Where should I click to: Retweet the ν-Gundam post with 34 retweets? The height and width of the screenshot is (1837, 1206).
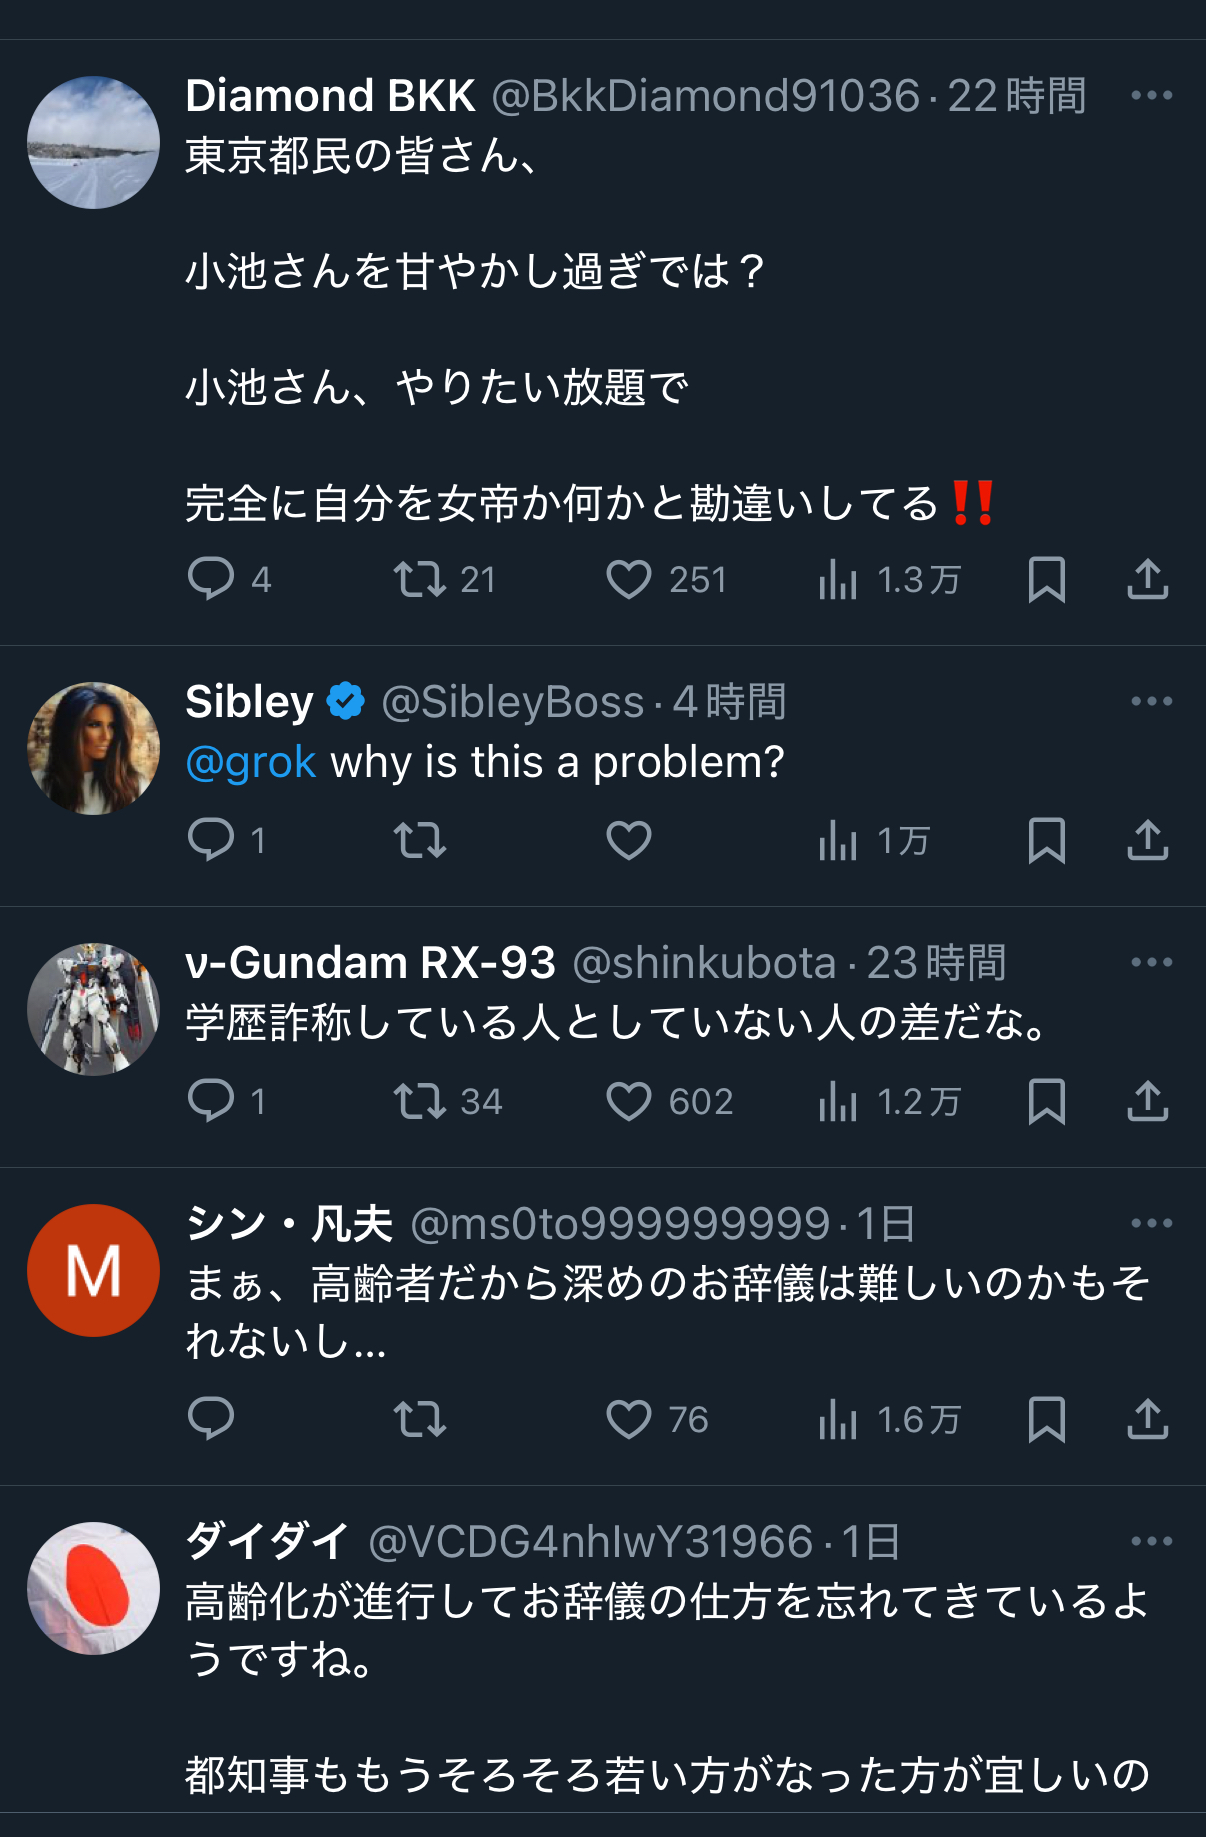(x=420, y=1101)
